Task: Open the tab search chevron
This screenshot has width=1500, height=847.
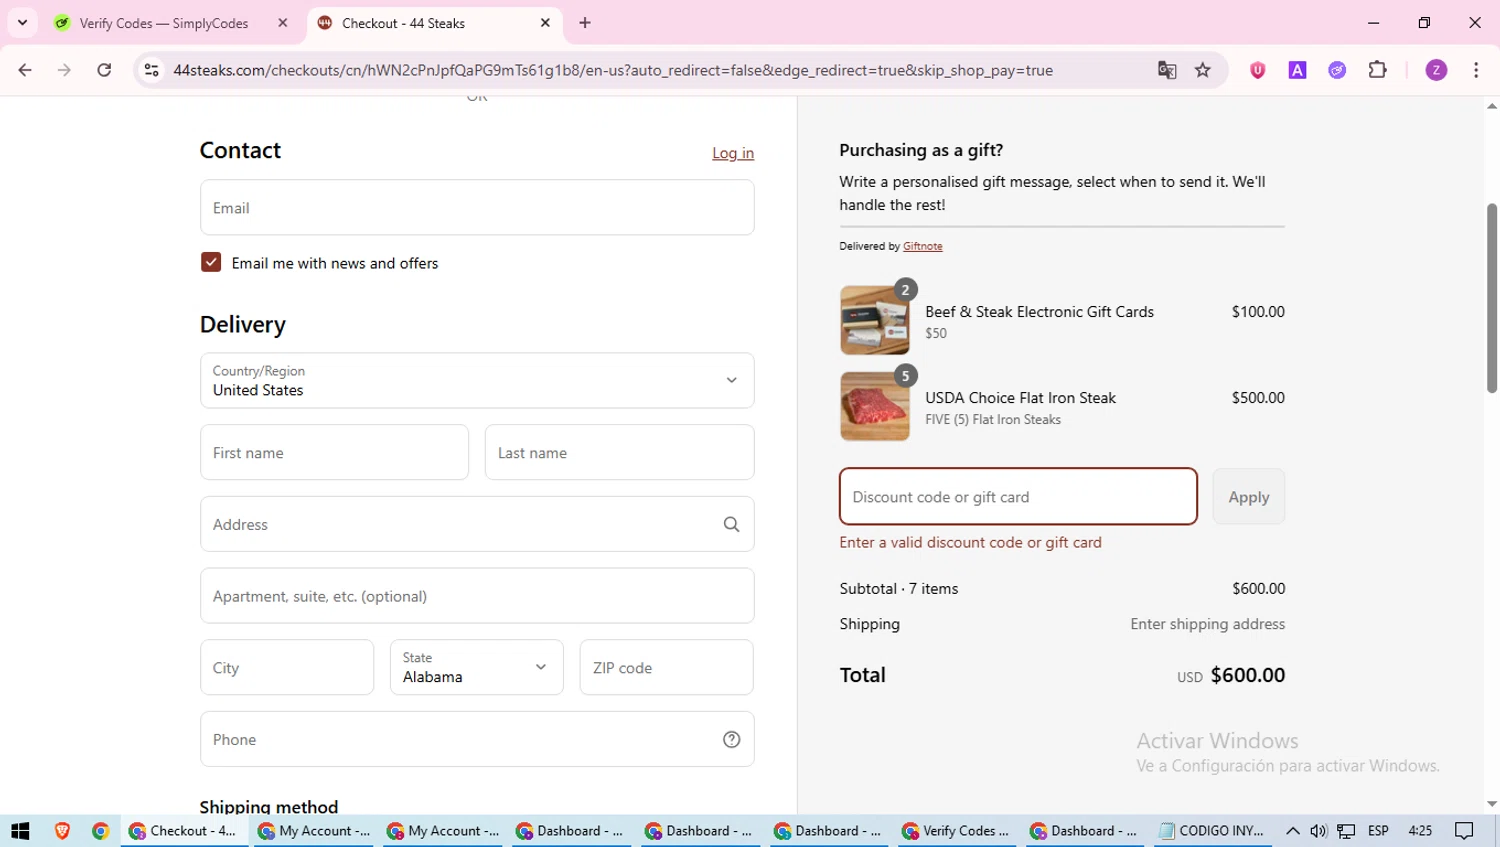Action: (22, 22)
